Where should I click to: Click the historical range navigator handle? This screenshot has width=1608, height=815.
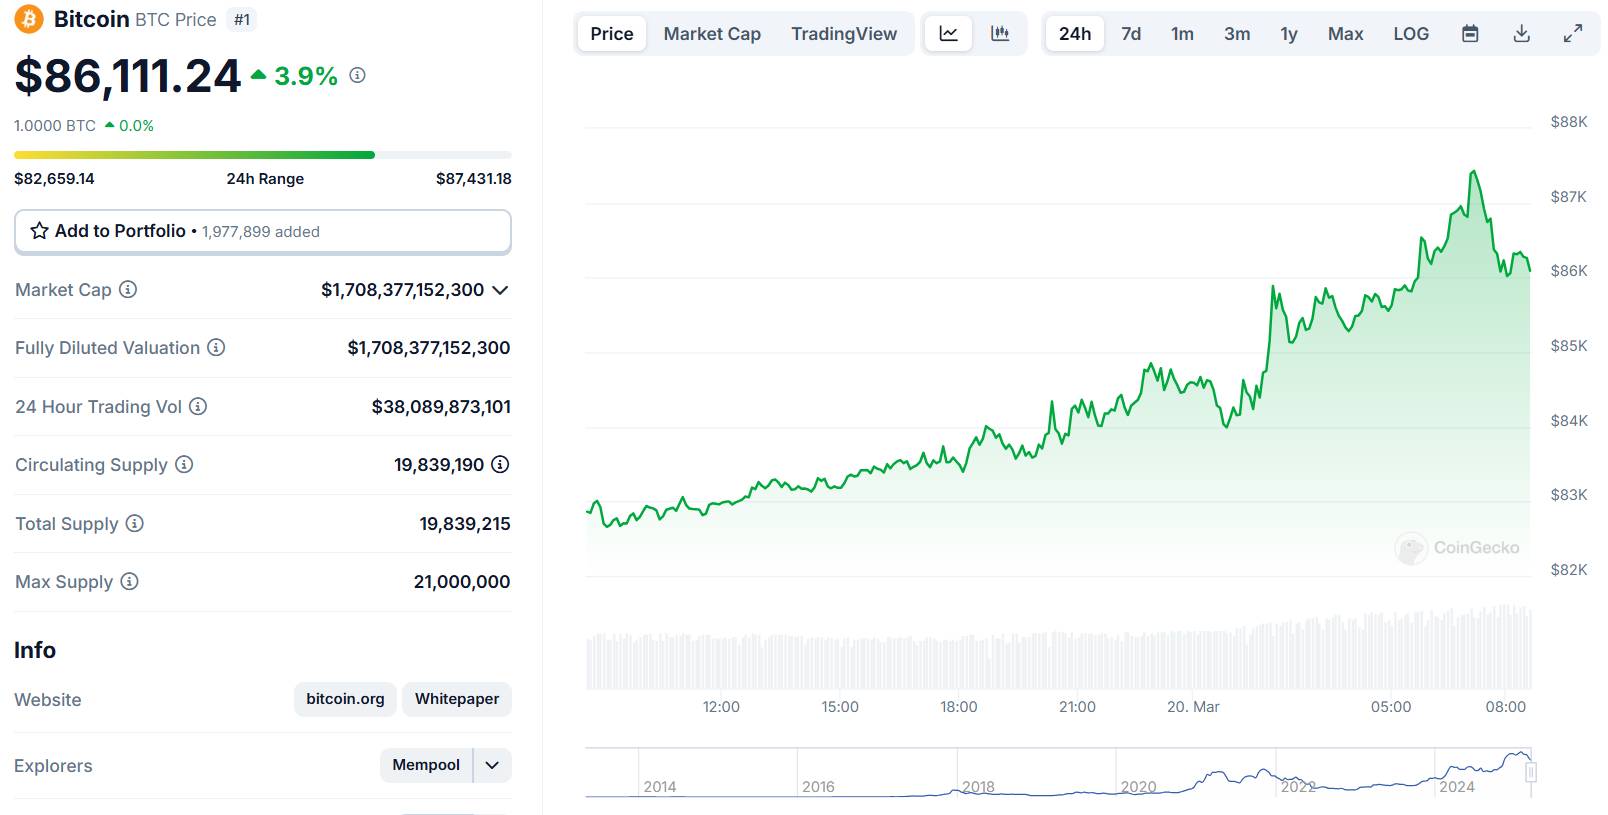(x=1530, y=772)
